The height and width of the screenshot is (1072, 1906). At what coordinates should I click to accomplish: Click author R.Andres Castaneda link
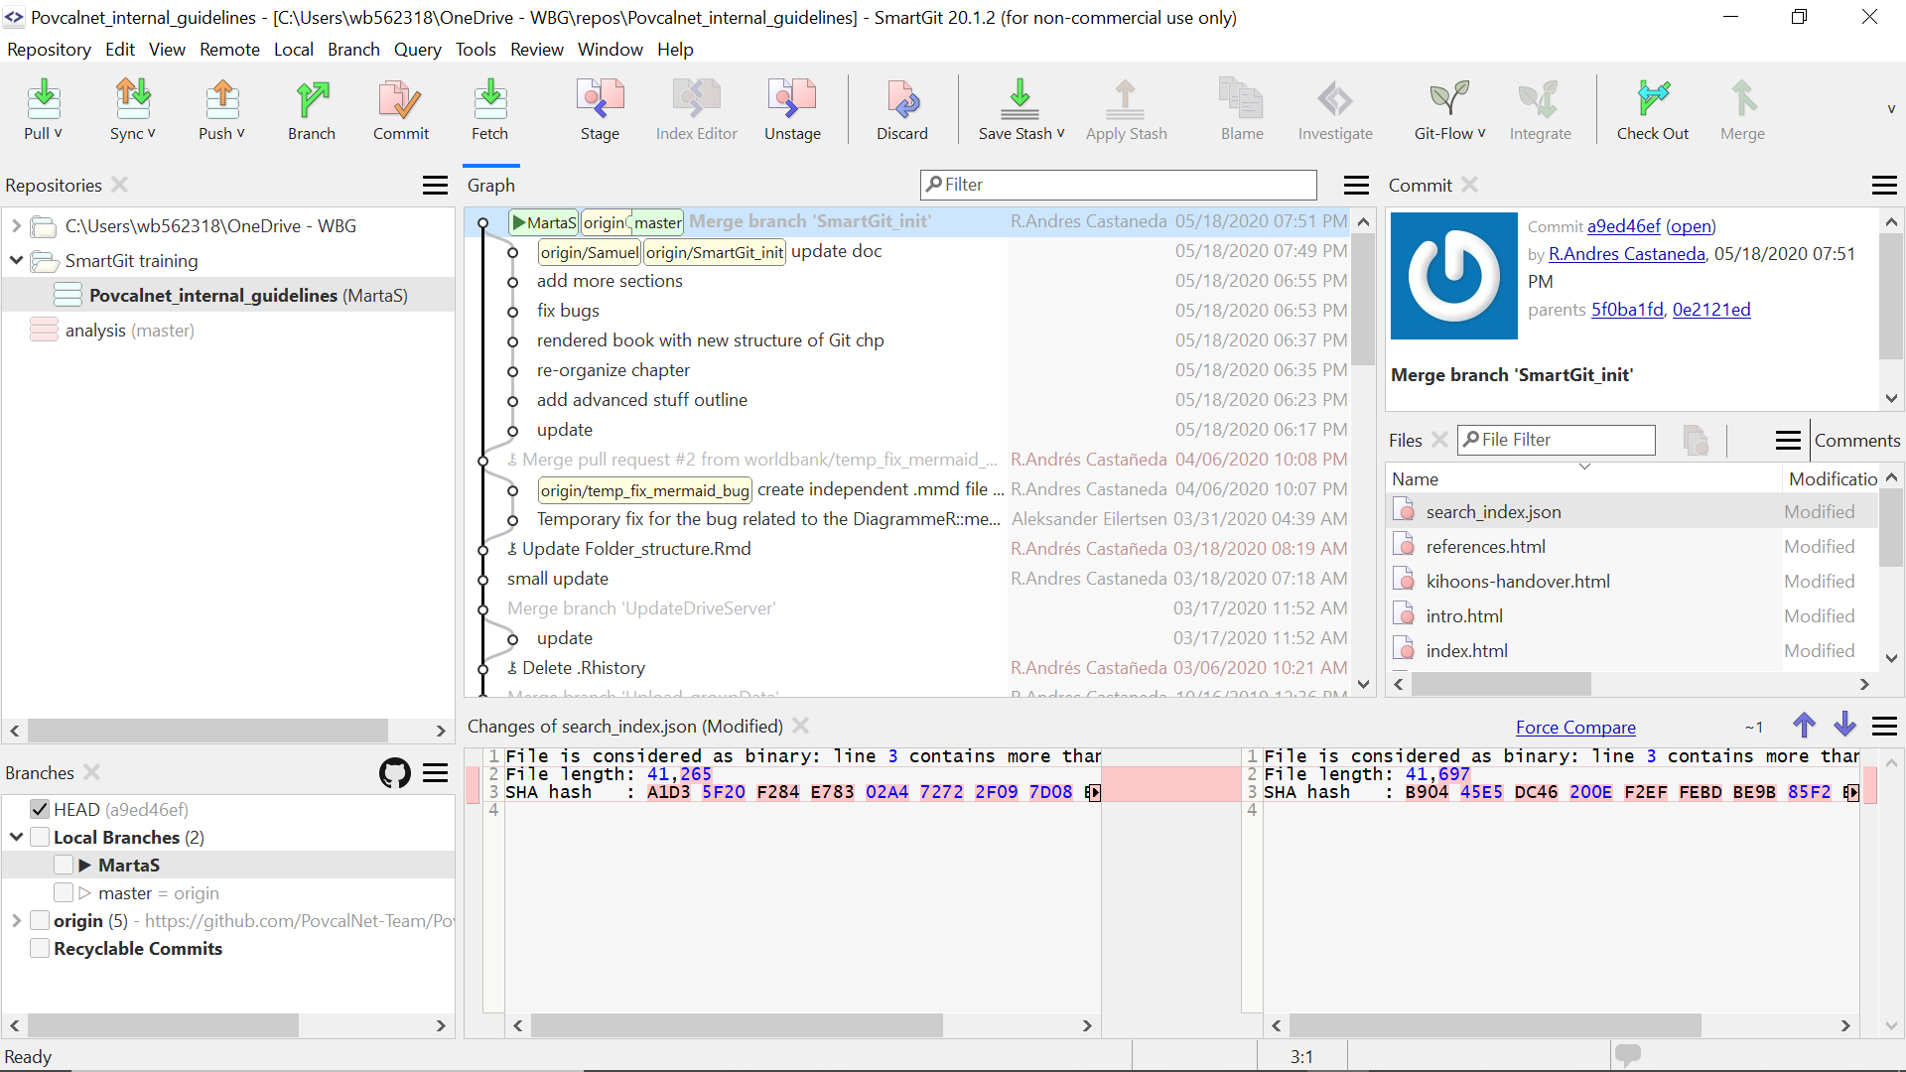[x=1626, y=254]
